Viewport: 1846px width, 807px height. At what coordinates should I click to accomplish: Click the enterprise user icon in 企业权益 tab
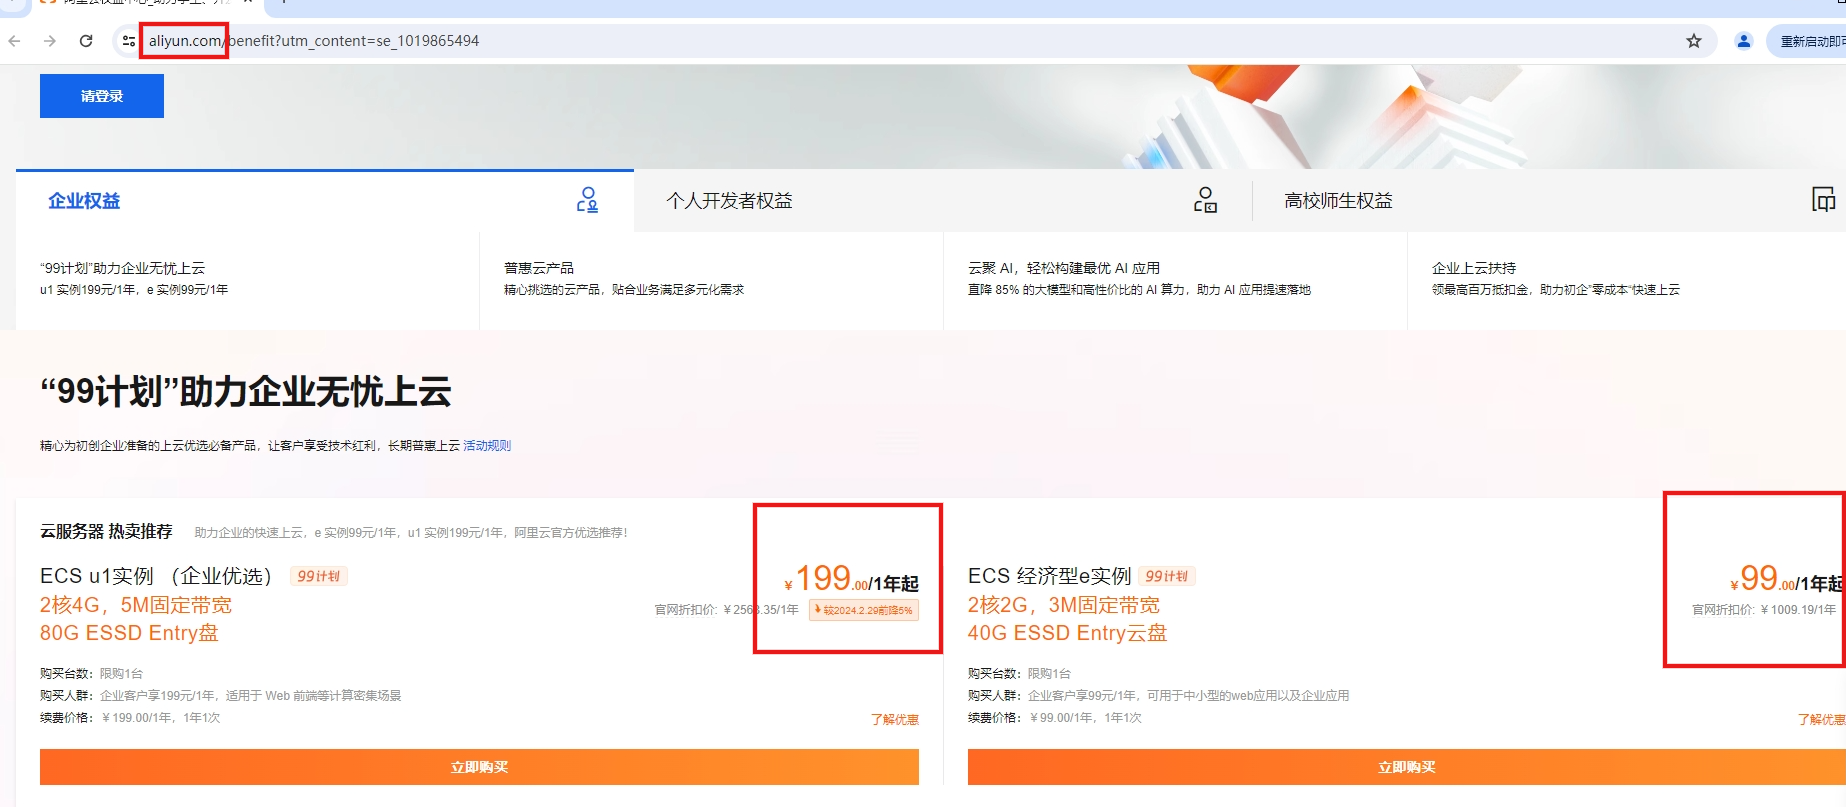[587, 200]
